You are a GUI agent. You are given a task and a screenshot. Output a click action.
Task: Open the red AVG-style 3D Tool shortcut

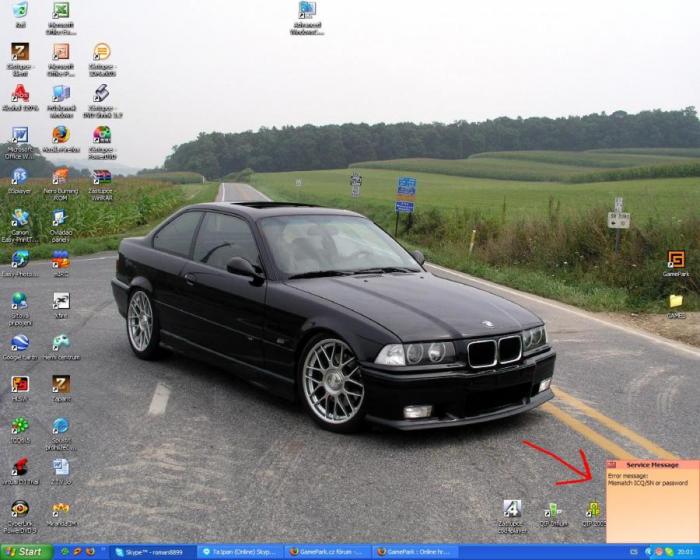point(20,467)
